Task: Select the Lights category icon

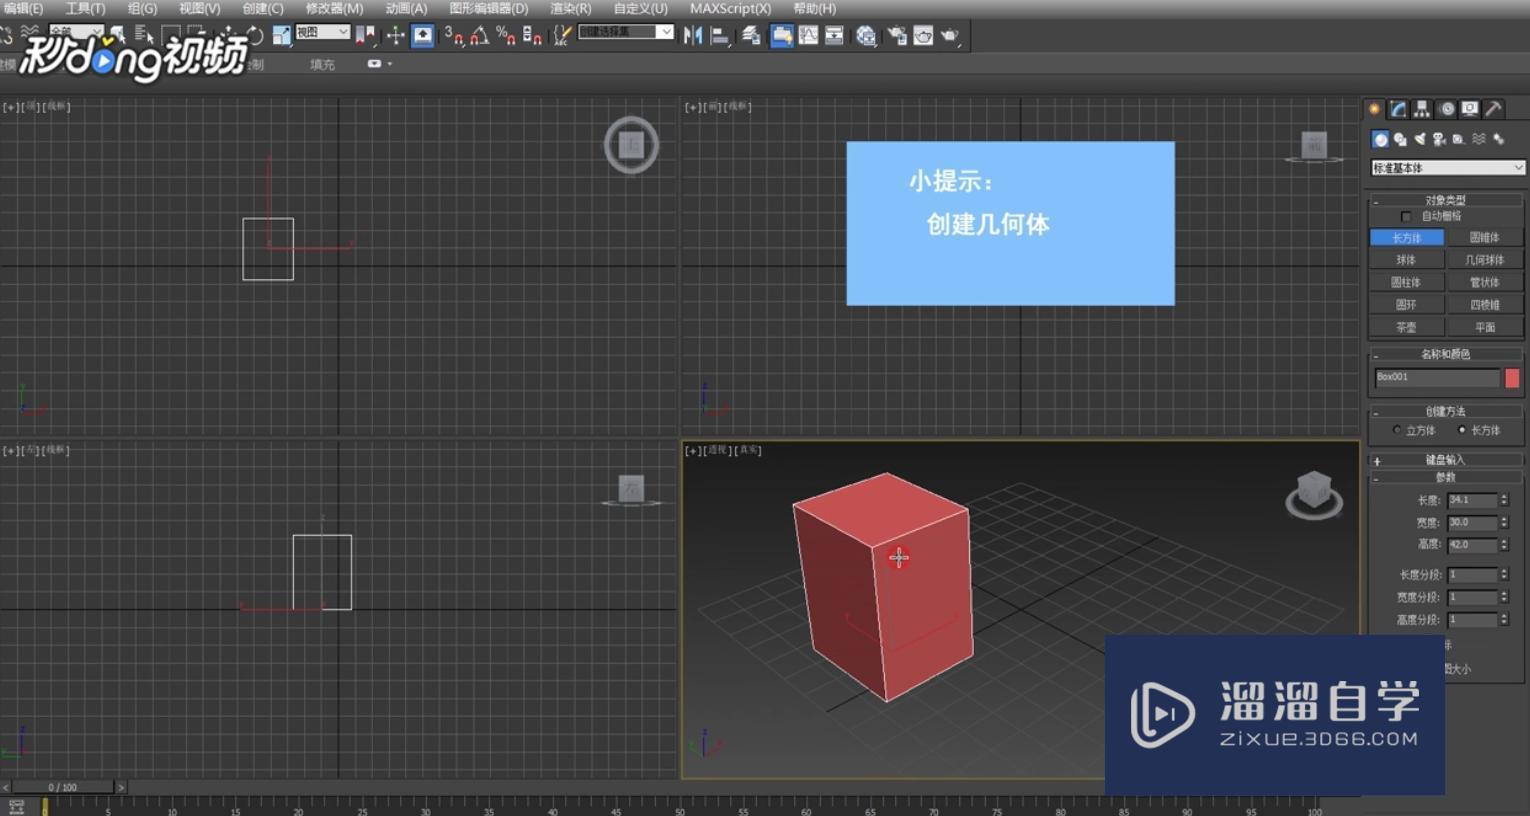Action: [1420, 140]
